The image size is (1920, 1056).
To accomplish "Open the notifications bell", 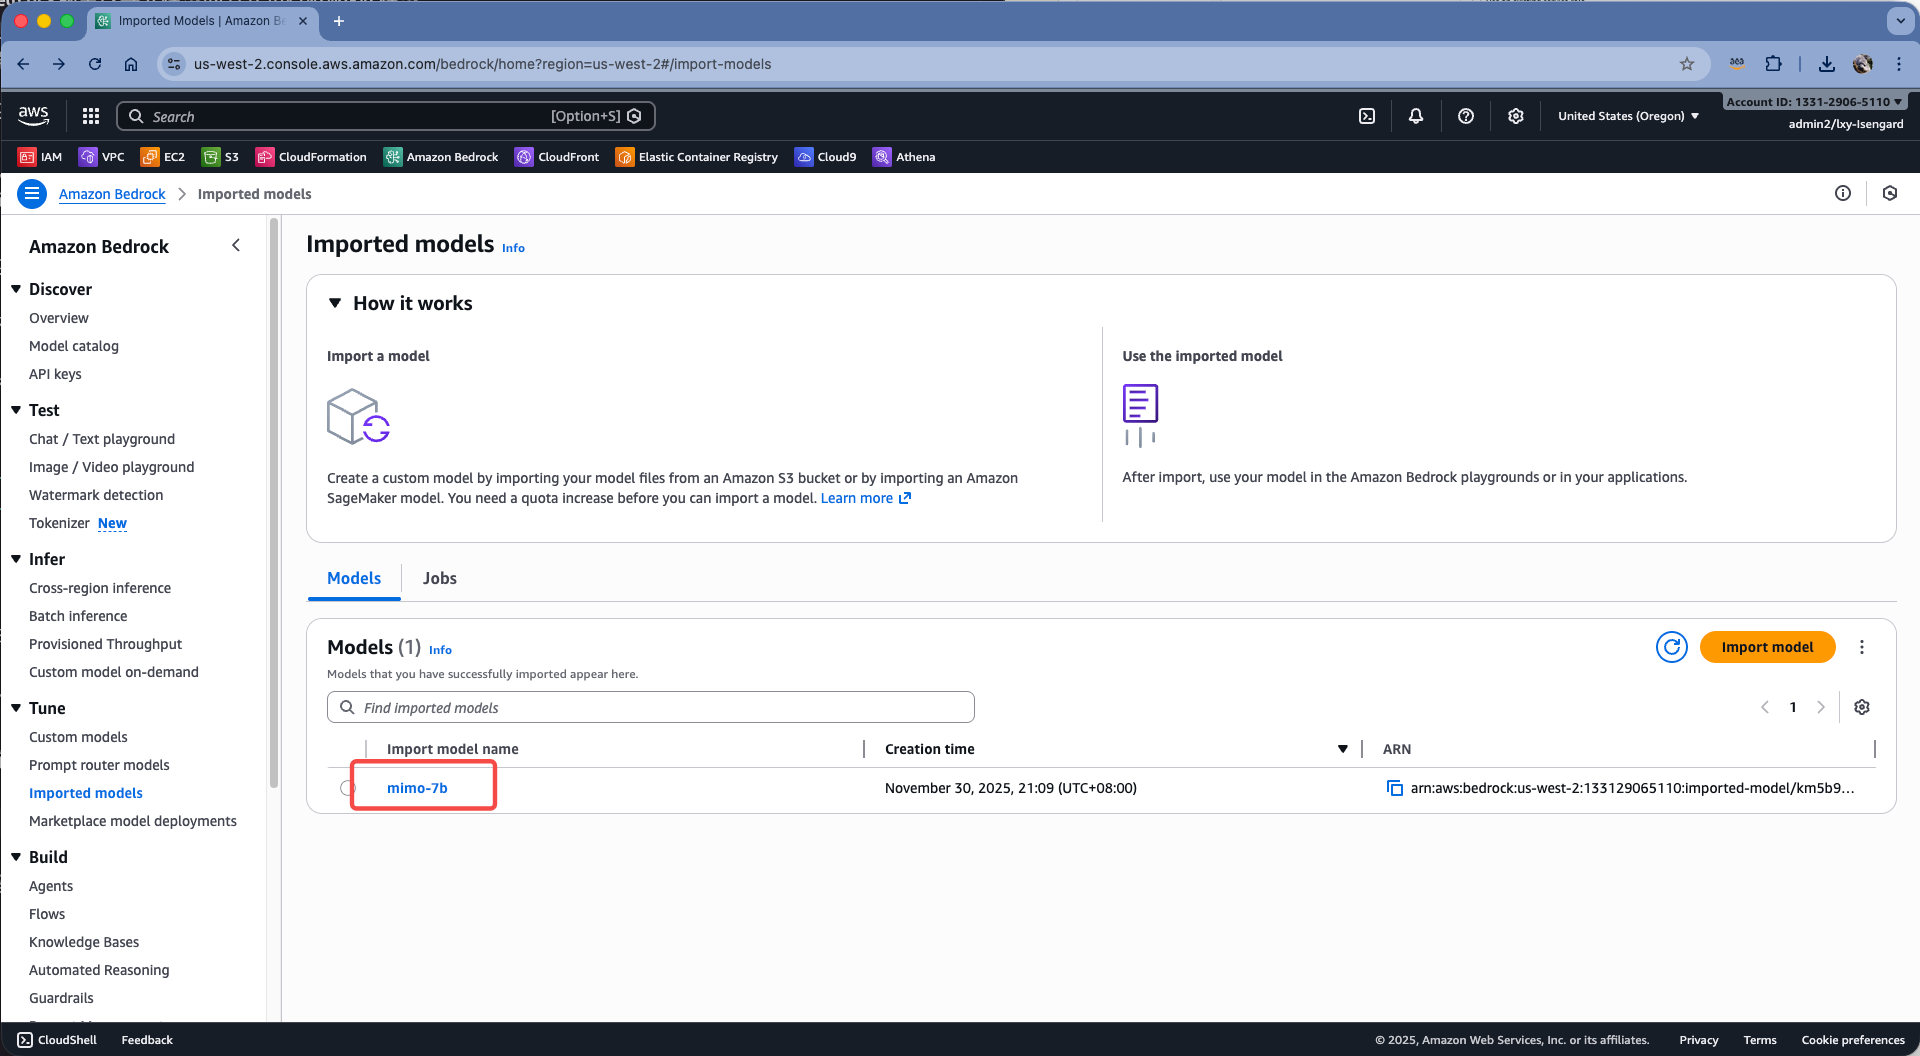I will 1416,116.
